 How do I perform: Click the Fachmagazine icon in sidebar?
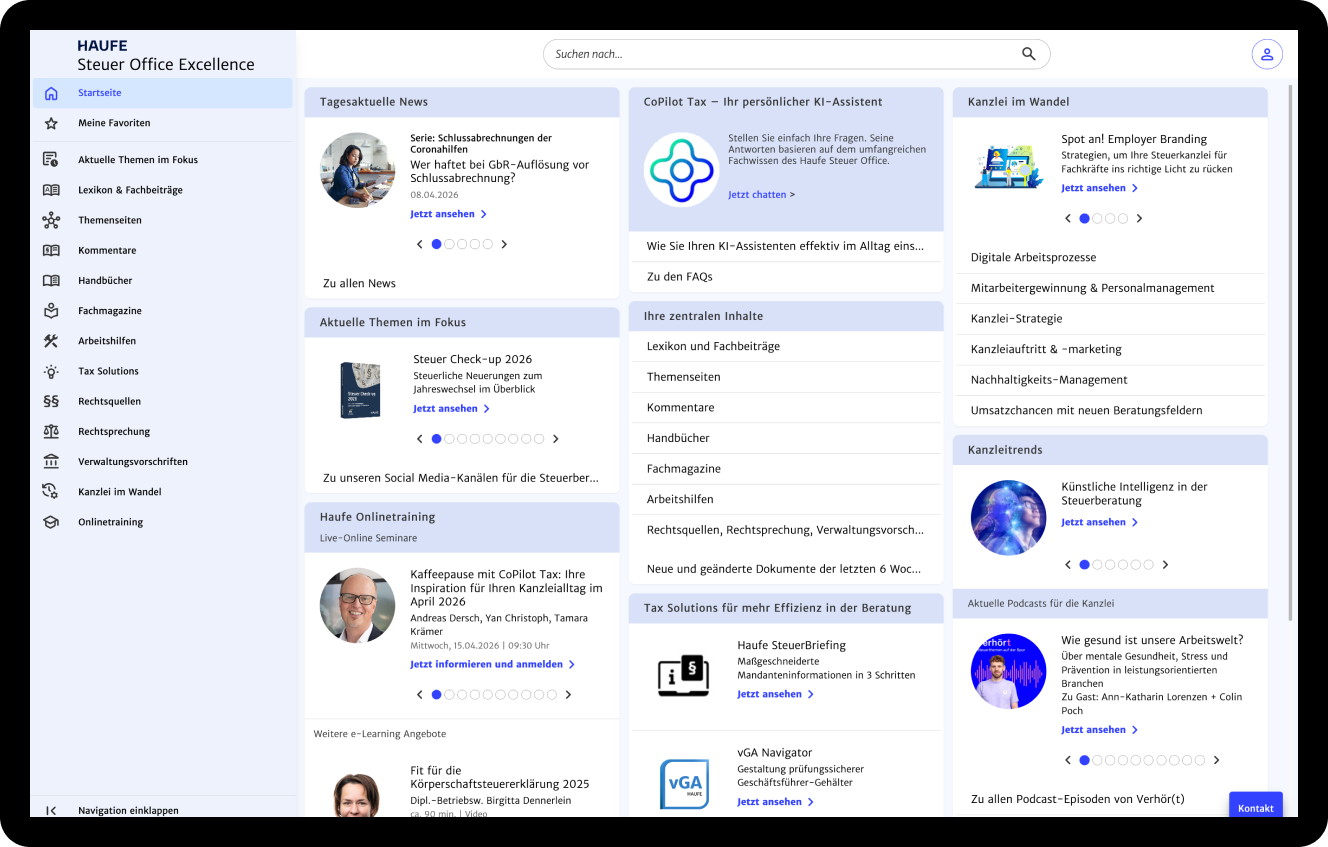tap(51, 311)
